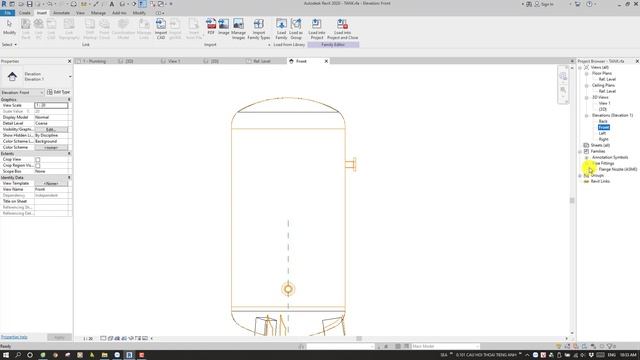Click Load into Project and Close icon
This screenshot has width=640, height=360.
click(x=342, y=29)
